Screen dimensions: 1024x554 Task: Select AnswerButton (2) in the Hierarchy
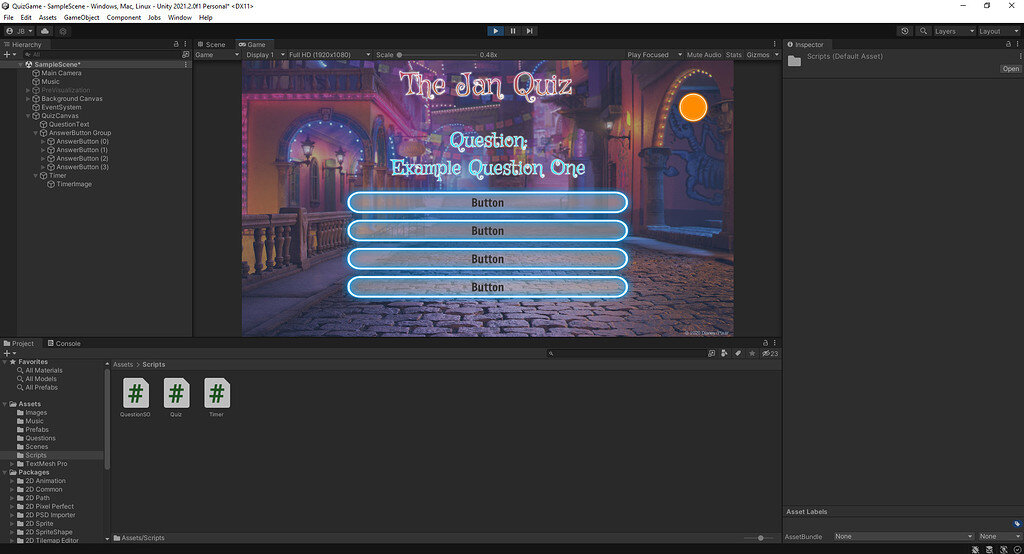coord(82,158)
